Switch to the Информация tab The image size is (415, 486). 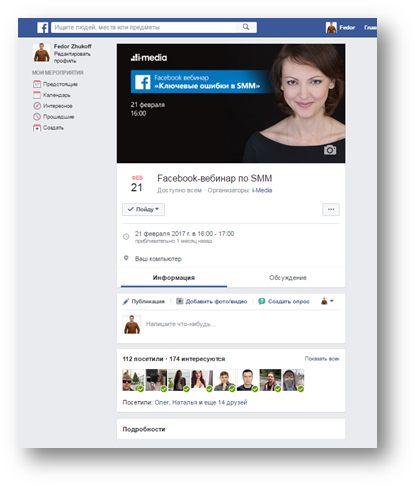[x=174, y=278]
